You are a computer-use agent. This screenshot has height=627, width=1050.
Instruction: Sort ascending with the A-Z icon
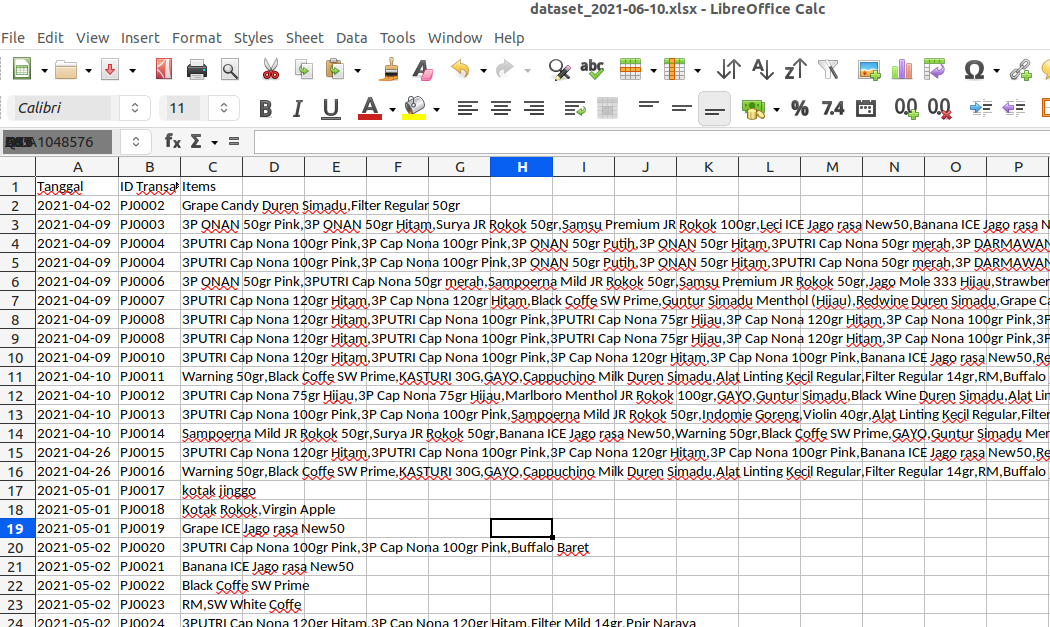(762, 69)
